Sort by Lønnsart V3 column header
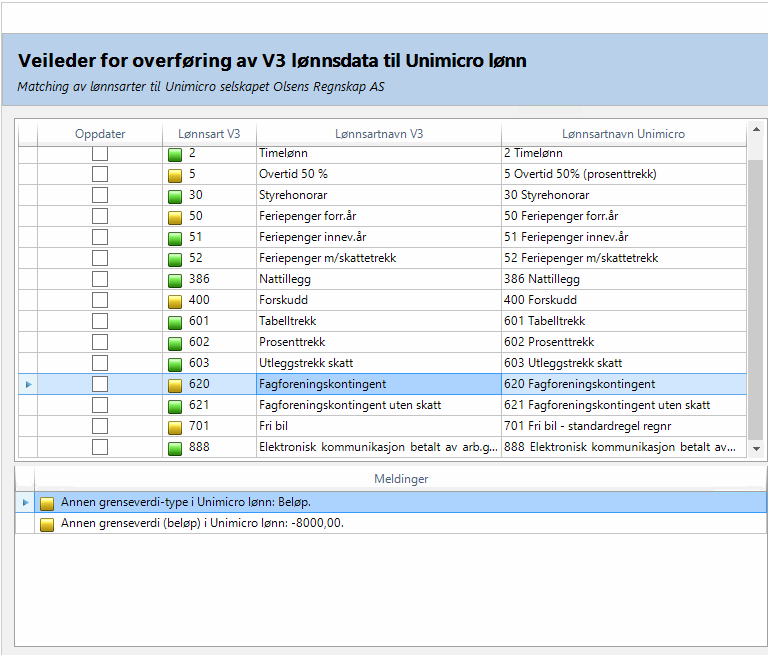 pos(209,133)
